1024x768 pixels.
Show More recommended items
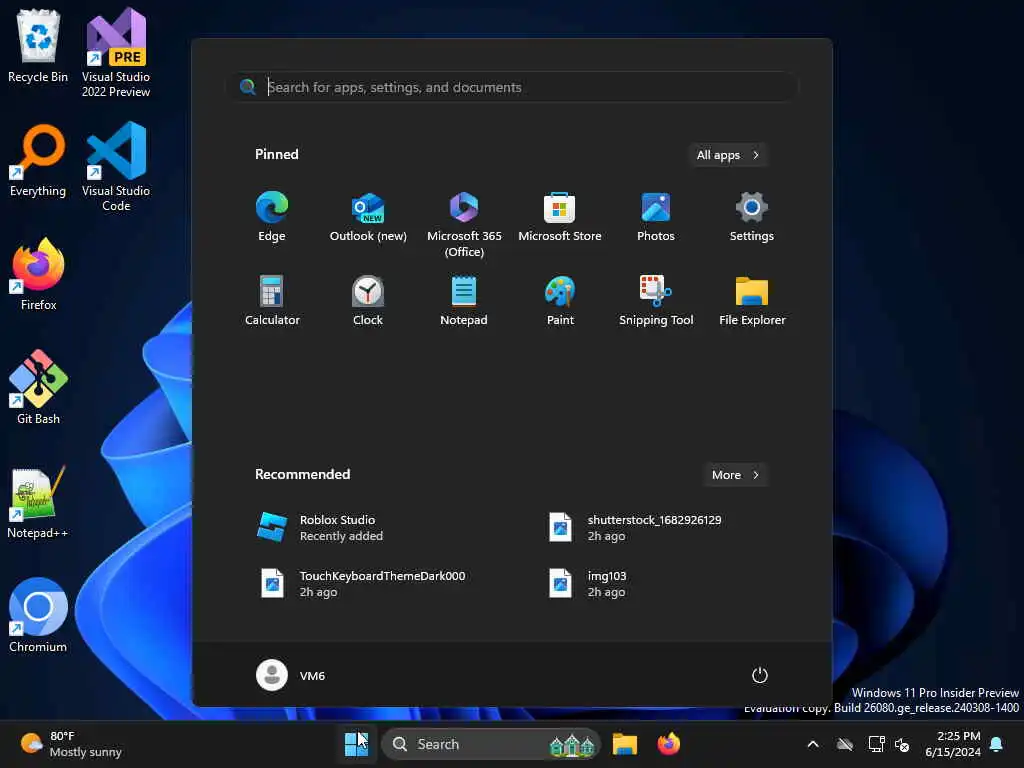pyautogui.click(x=735, y=475)
